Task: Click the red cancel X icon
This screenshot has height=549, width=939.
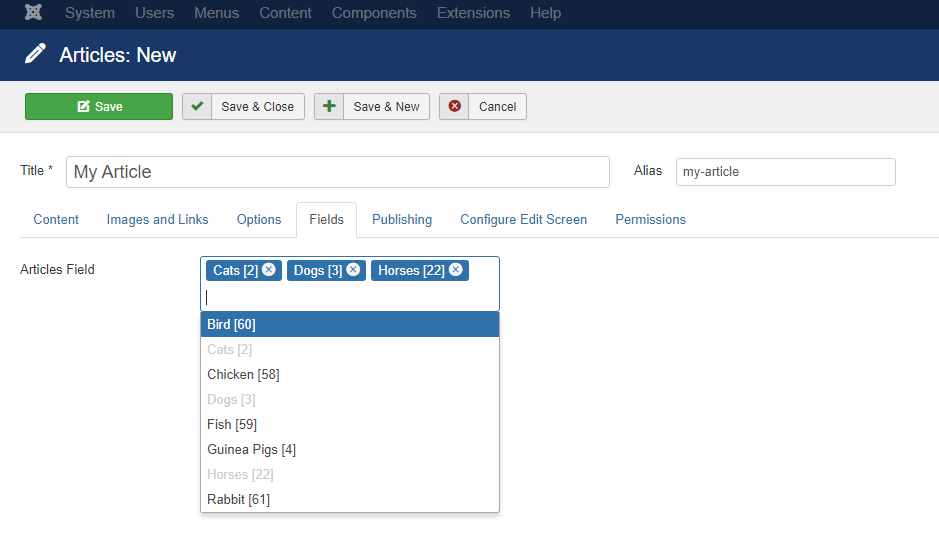Action: click(455, 107)
